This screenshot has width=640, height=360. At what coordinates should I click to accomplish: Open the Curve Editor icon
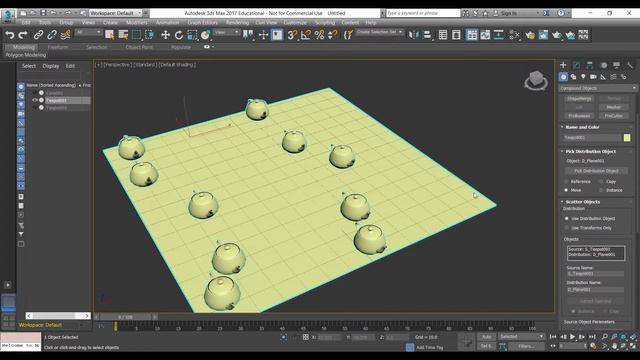[485, 35]
